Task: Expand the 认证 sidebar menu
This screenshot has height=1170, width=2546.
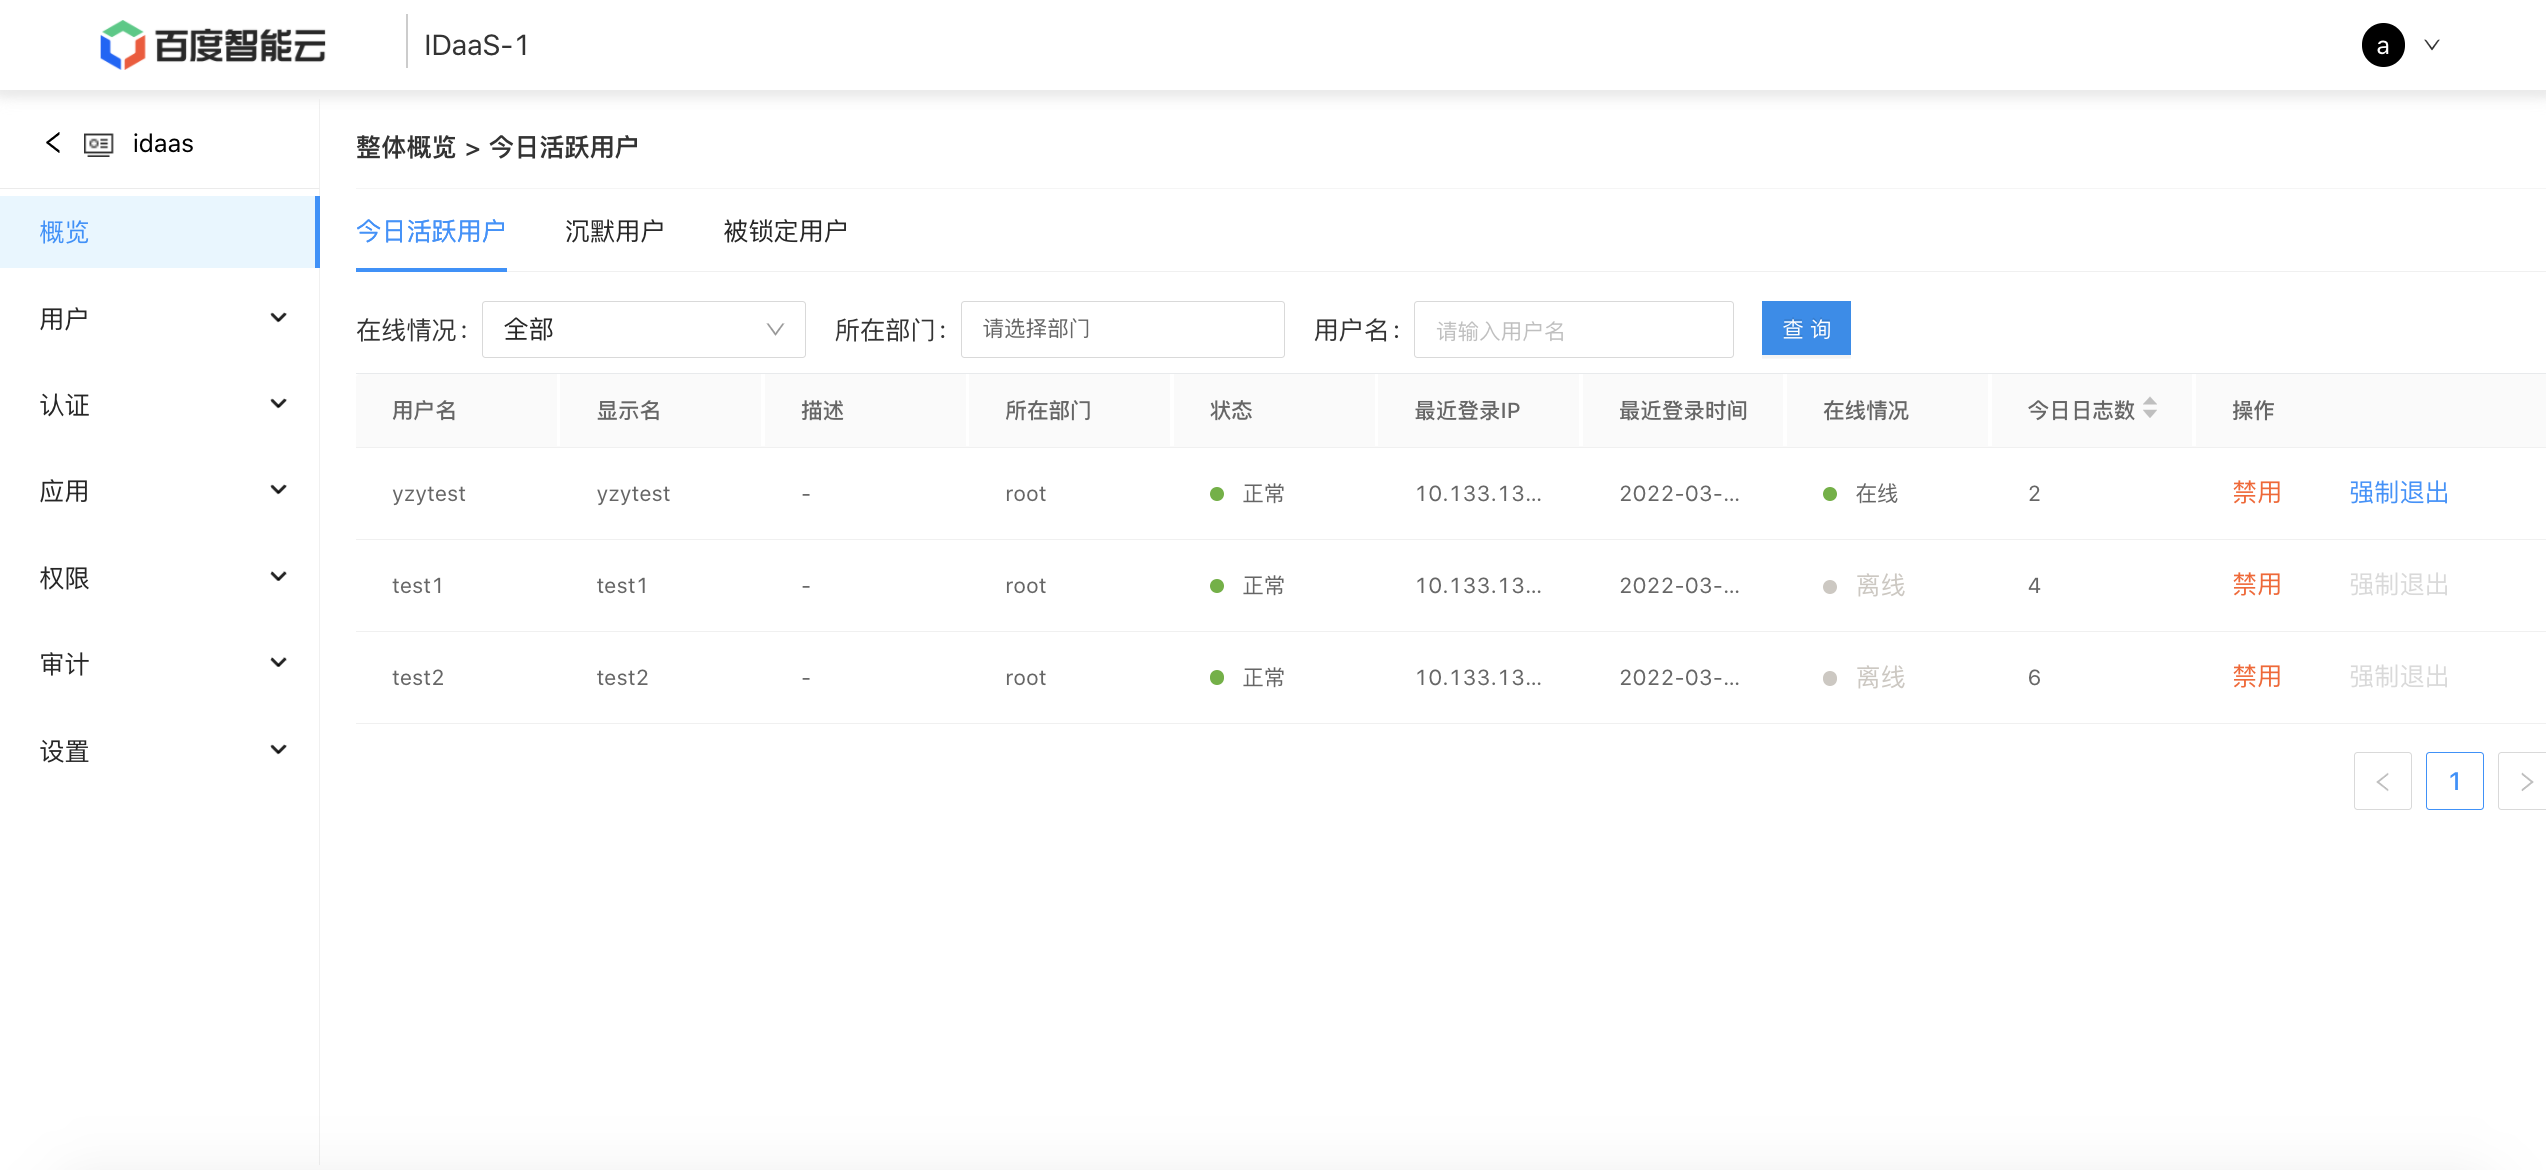Action: 159,404
